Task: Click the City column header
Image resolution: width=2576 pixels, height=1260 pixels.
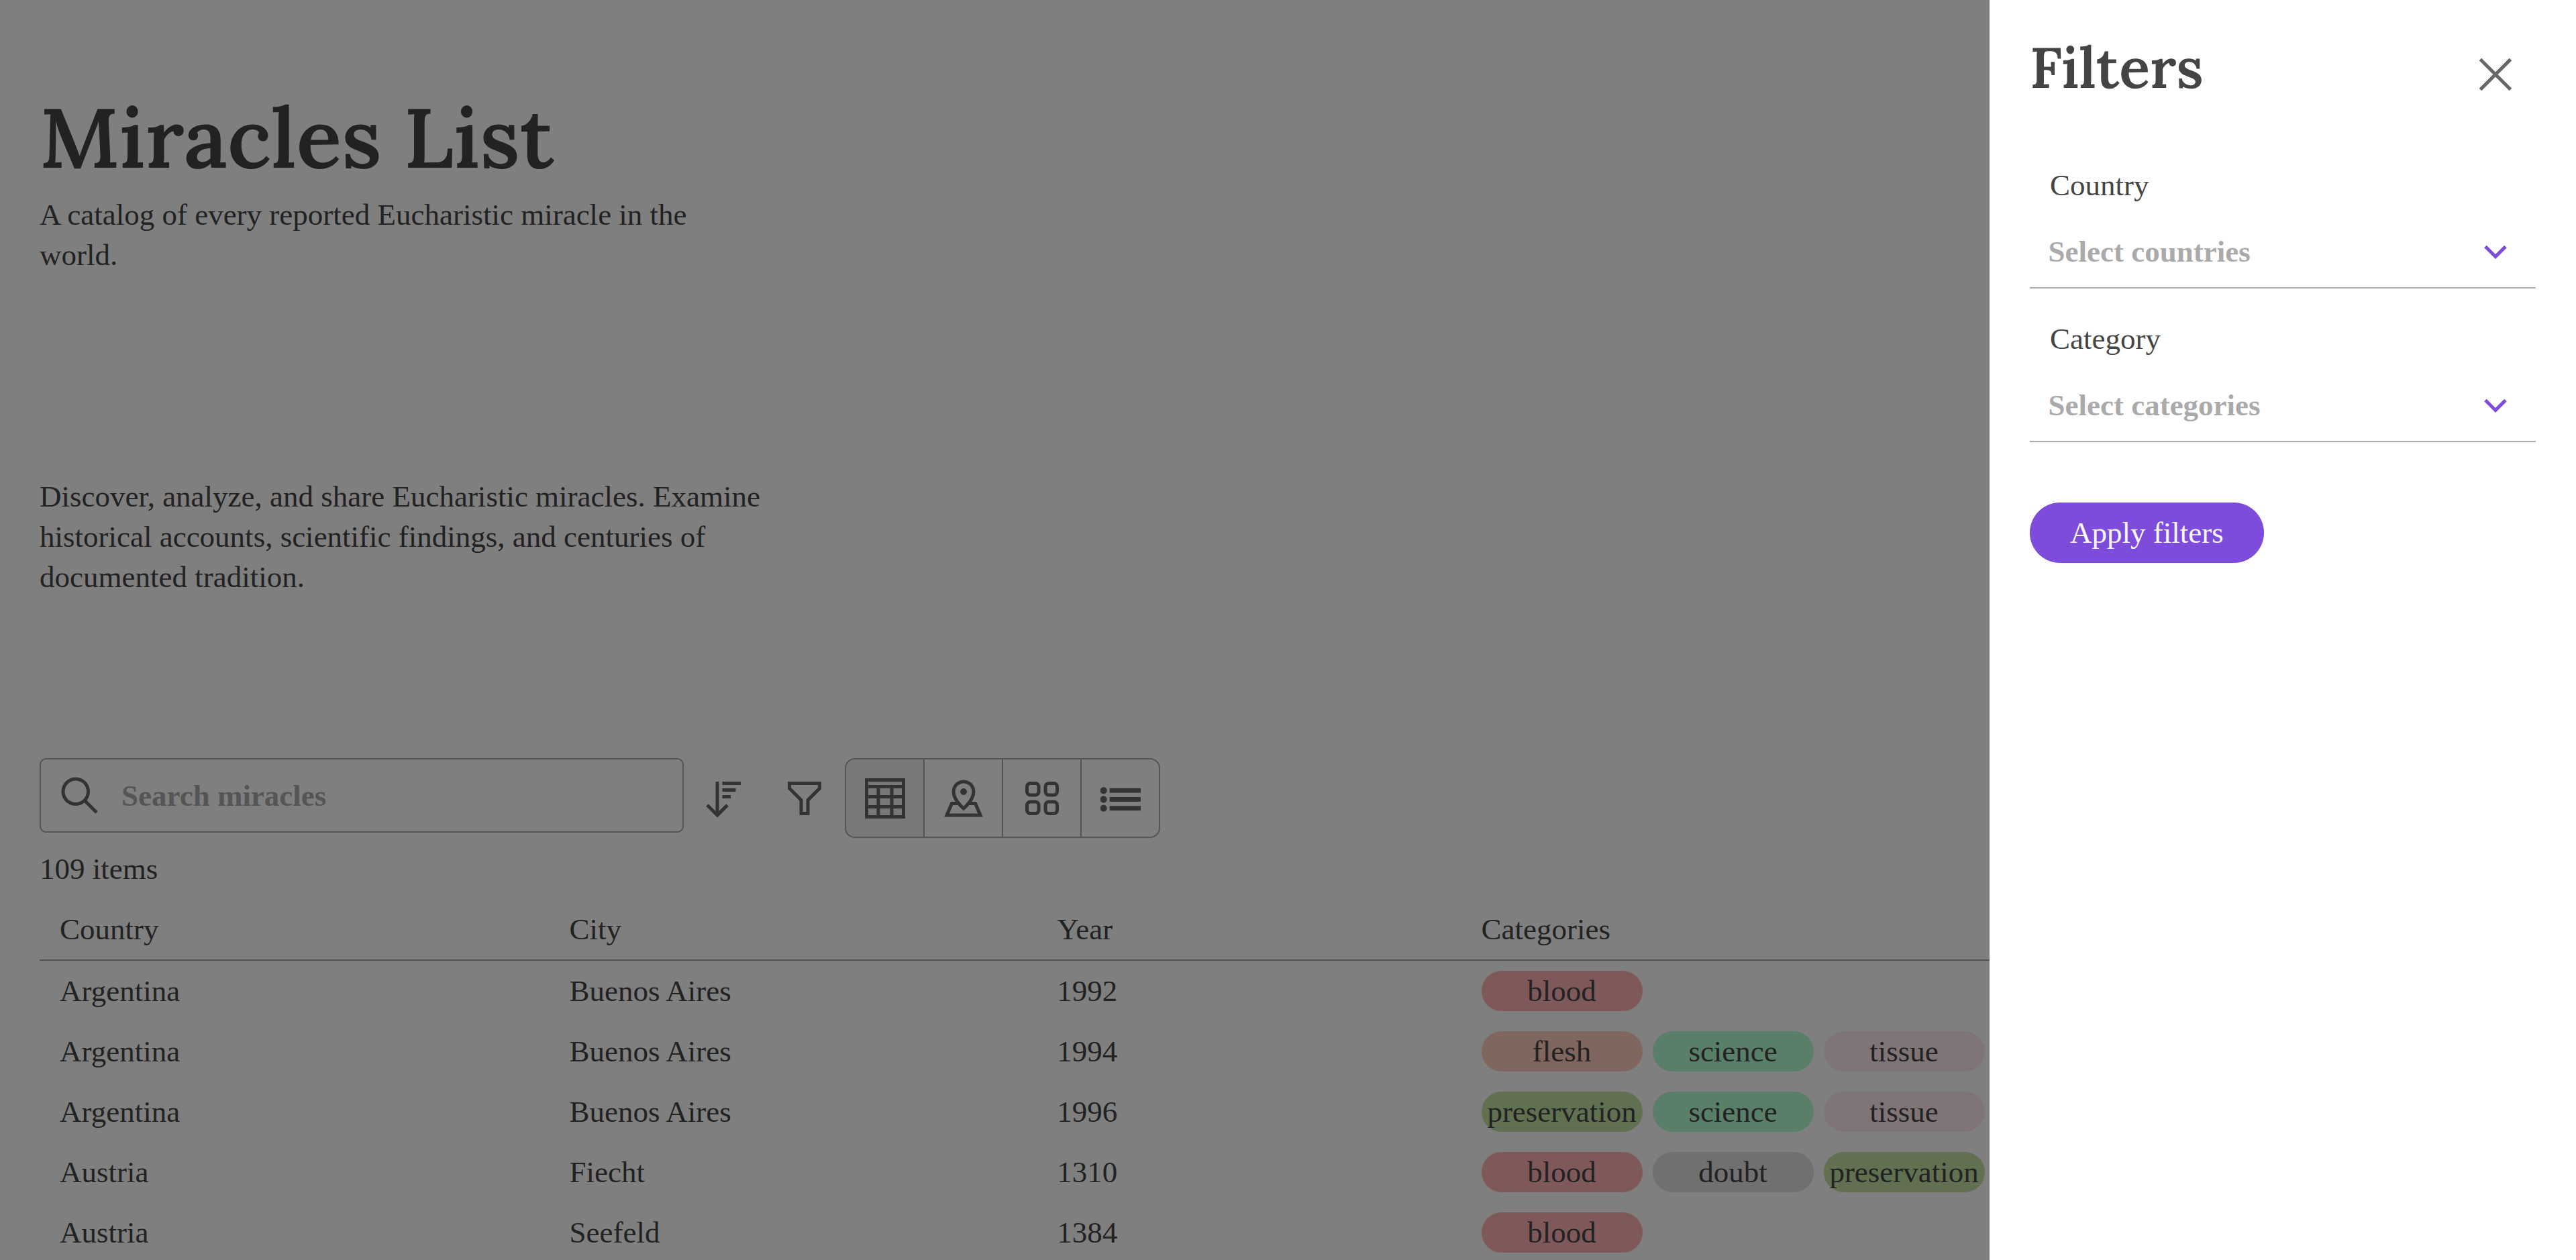Action: 595,929
